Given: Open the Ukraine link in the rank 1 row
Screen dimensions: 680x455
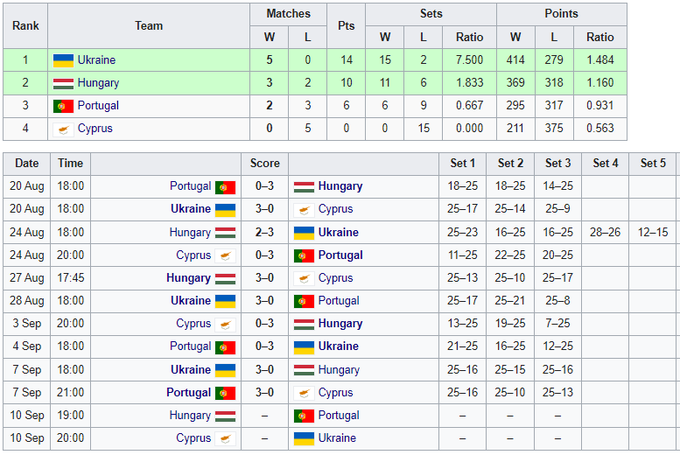Looking at the screenshot, I should pos(96,60).
